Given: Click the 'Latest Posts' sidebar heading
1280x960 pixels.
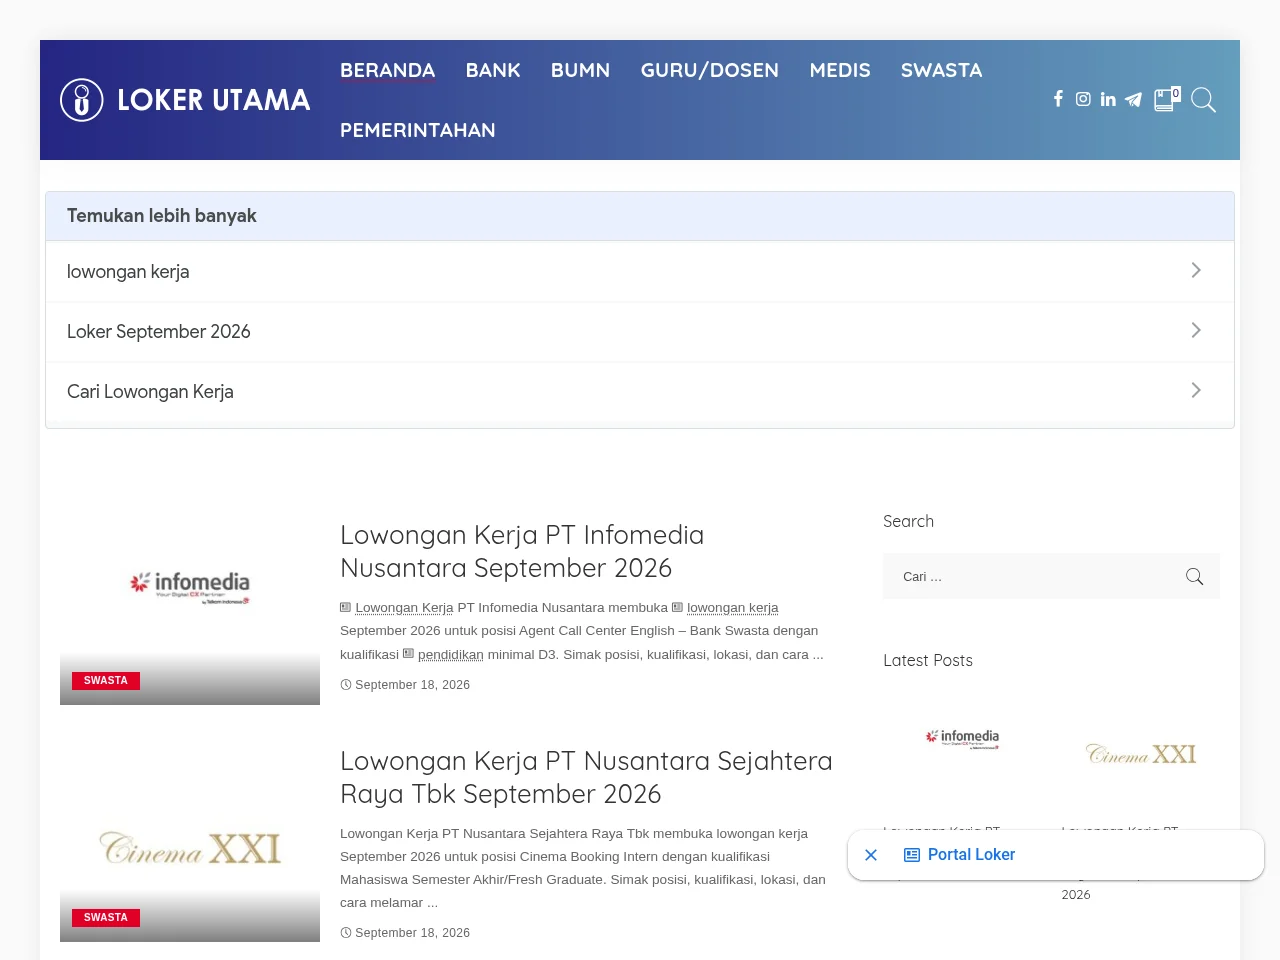Looking at the screenshot, I should tap(928, 660).
